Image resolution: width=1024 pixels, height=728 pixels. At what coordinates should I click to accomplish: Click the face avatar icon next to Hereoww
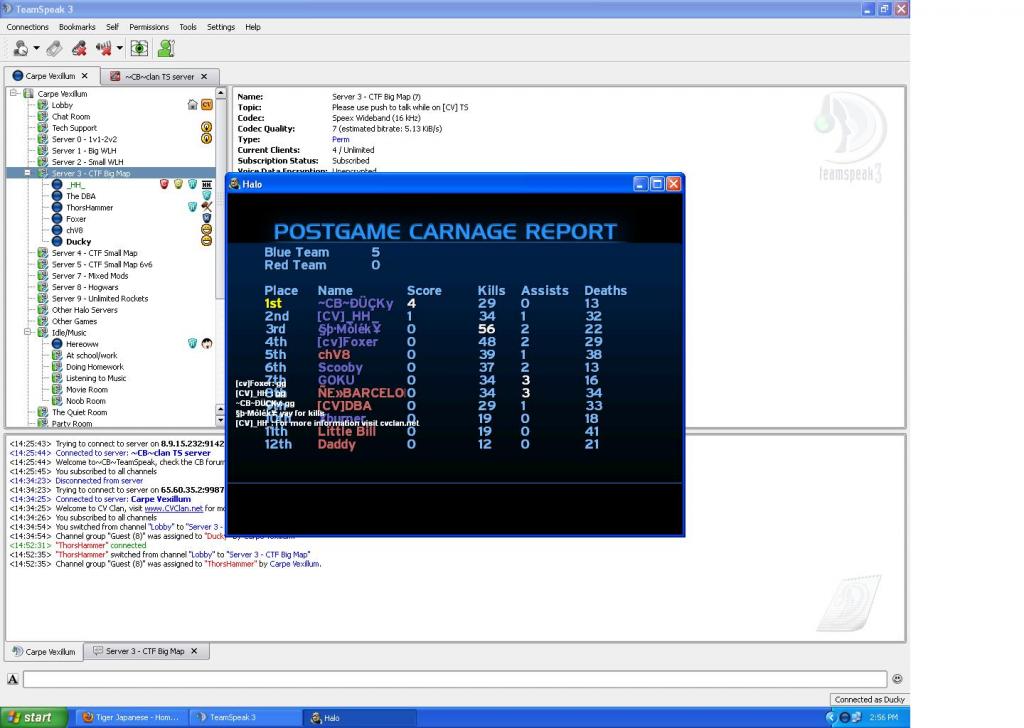pos(206,343)
